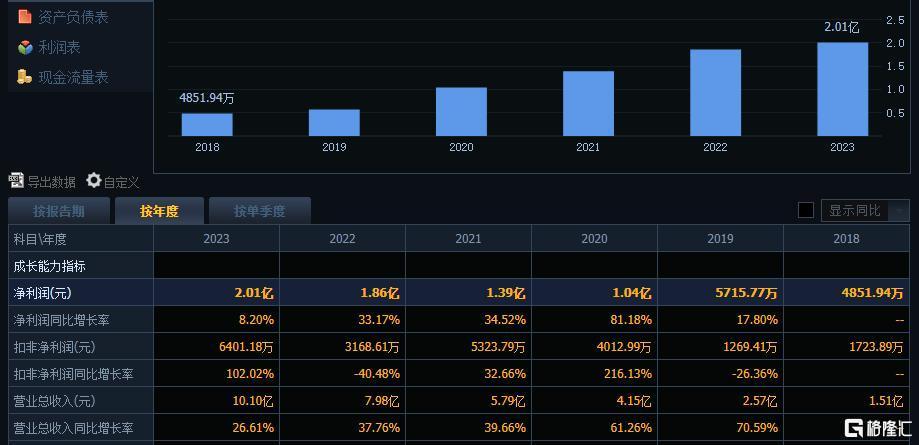Image resolution: width=919 pixels, height=445 pixels.
Task: Click the 导出数据 export icon
Action: 16,181
